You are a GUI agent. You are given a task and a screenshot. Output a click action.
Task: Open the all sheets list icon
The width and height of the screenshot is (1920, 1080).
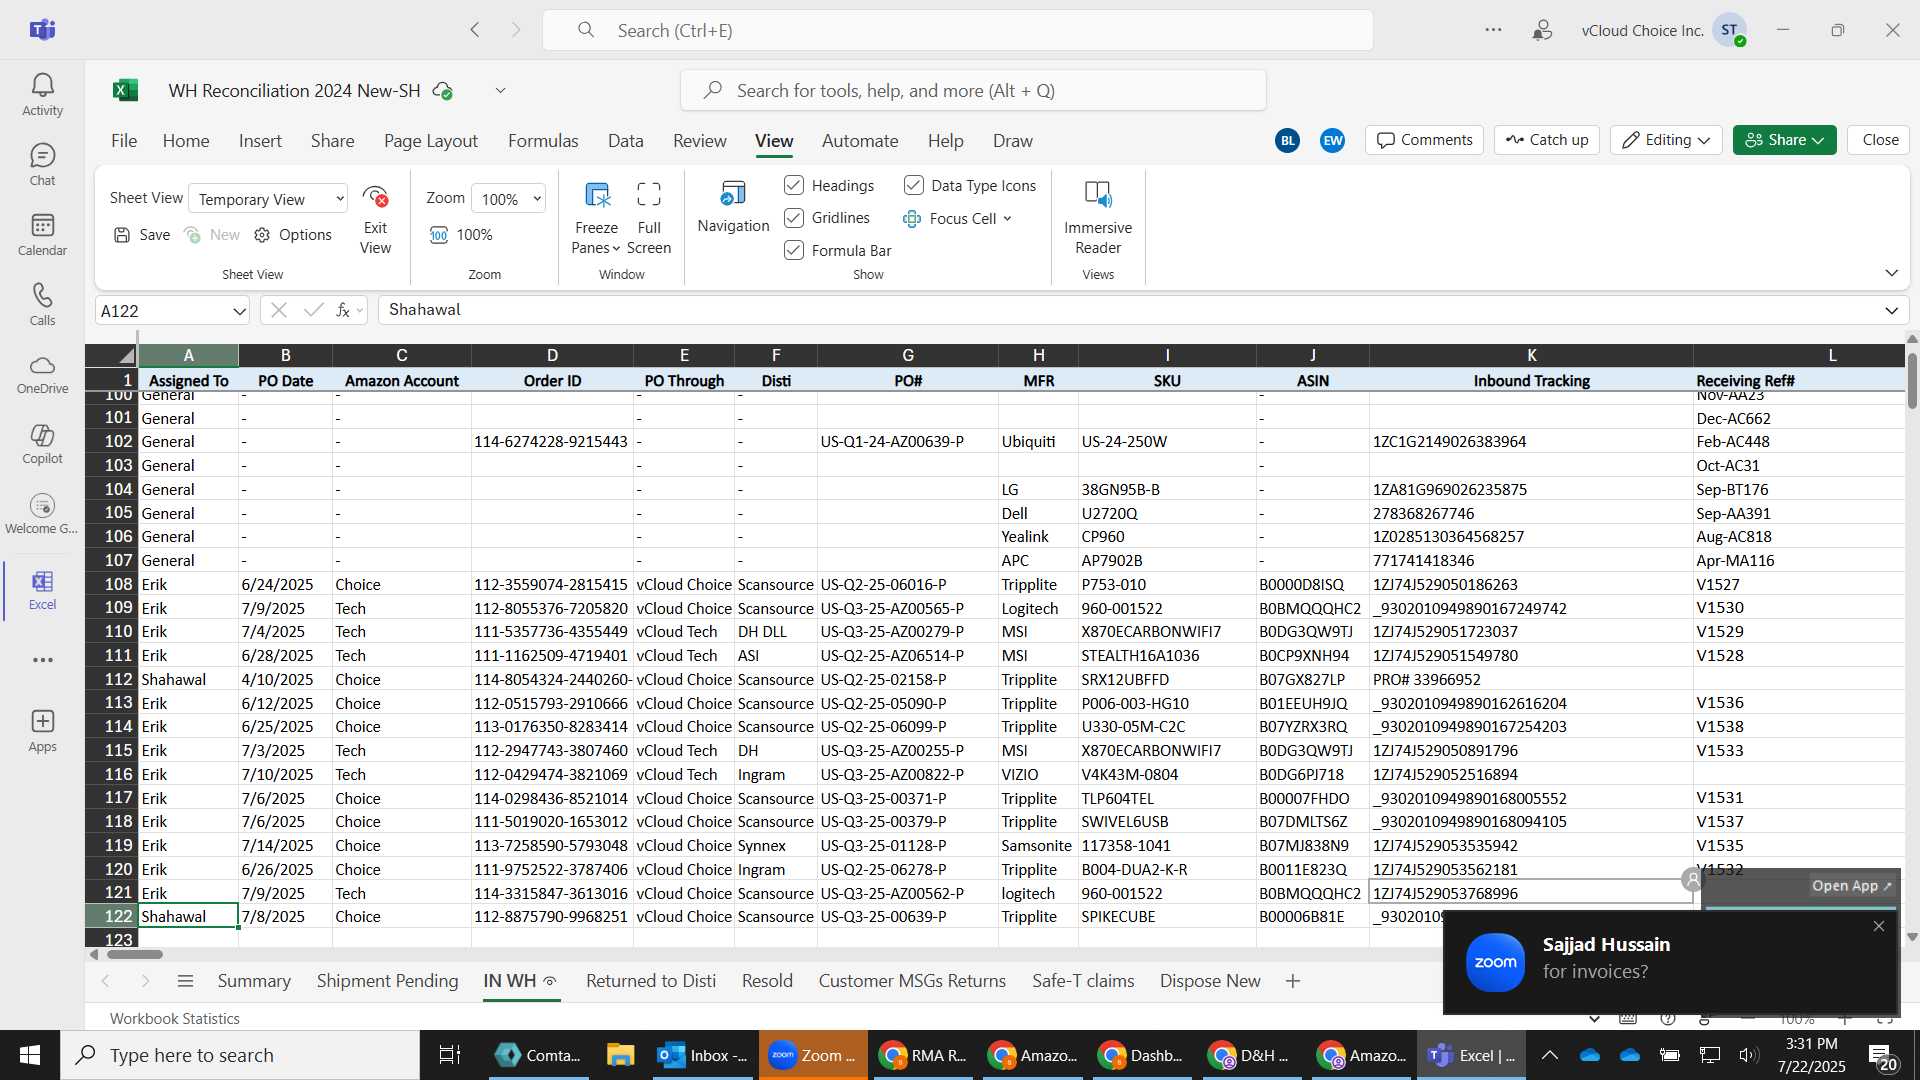[x=185, y=981]
